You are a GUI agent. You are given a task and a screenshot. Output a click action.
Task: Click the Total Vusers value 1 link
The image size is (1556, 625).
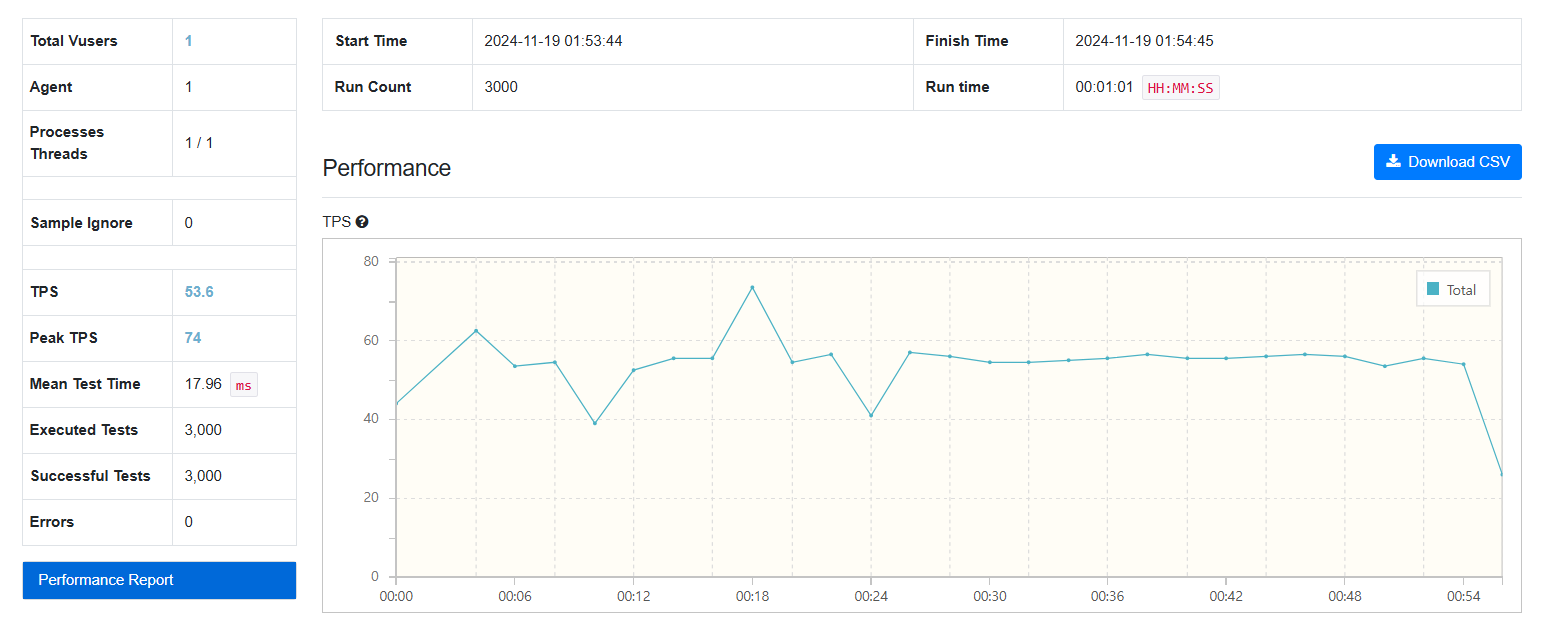click(x=189, y=41)
